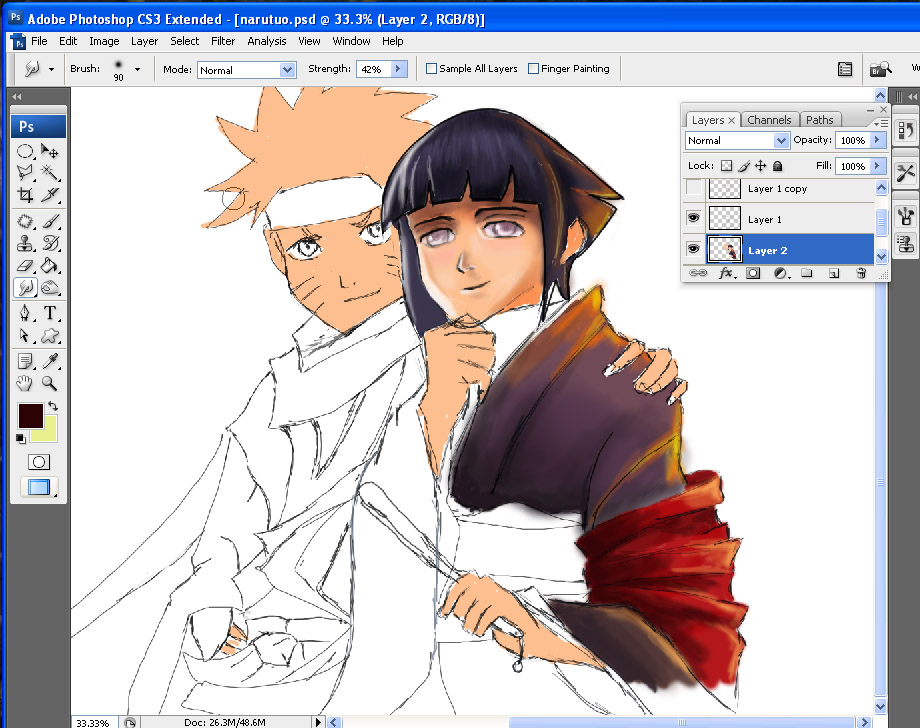Open the Bridge file browser
920x728 pixels.
(x=880, y=69)
